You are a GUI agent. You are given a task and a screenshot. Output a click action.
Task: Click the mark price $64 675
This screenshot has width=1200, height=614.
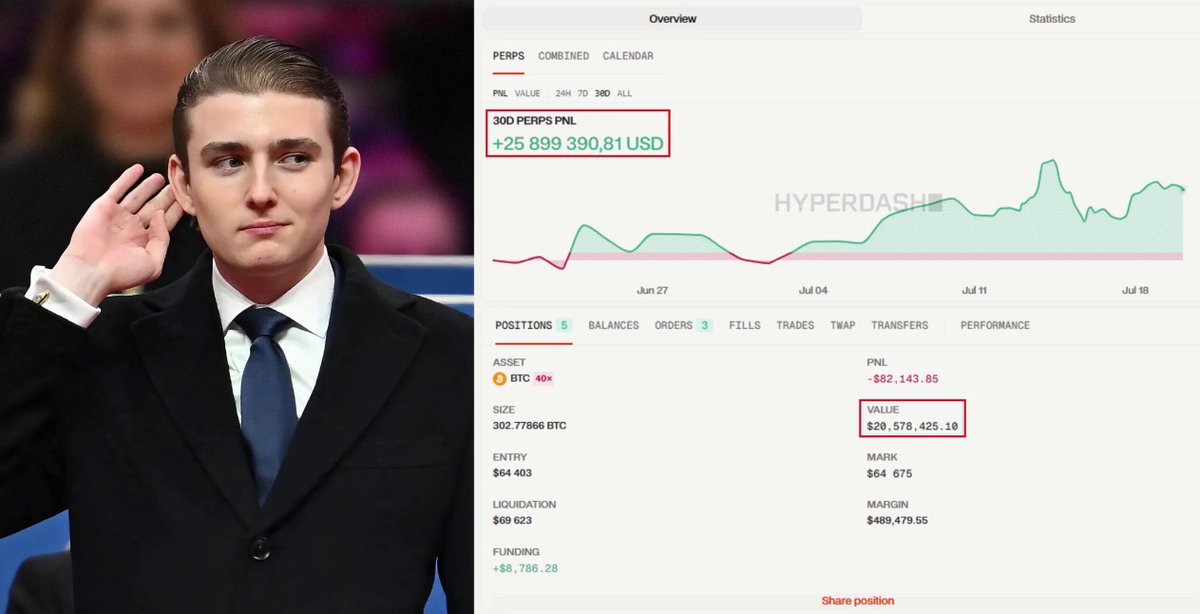pyautogui.click(x=889, y=473)
